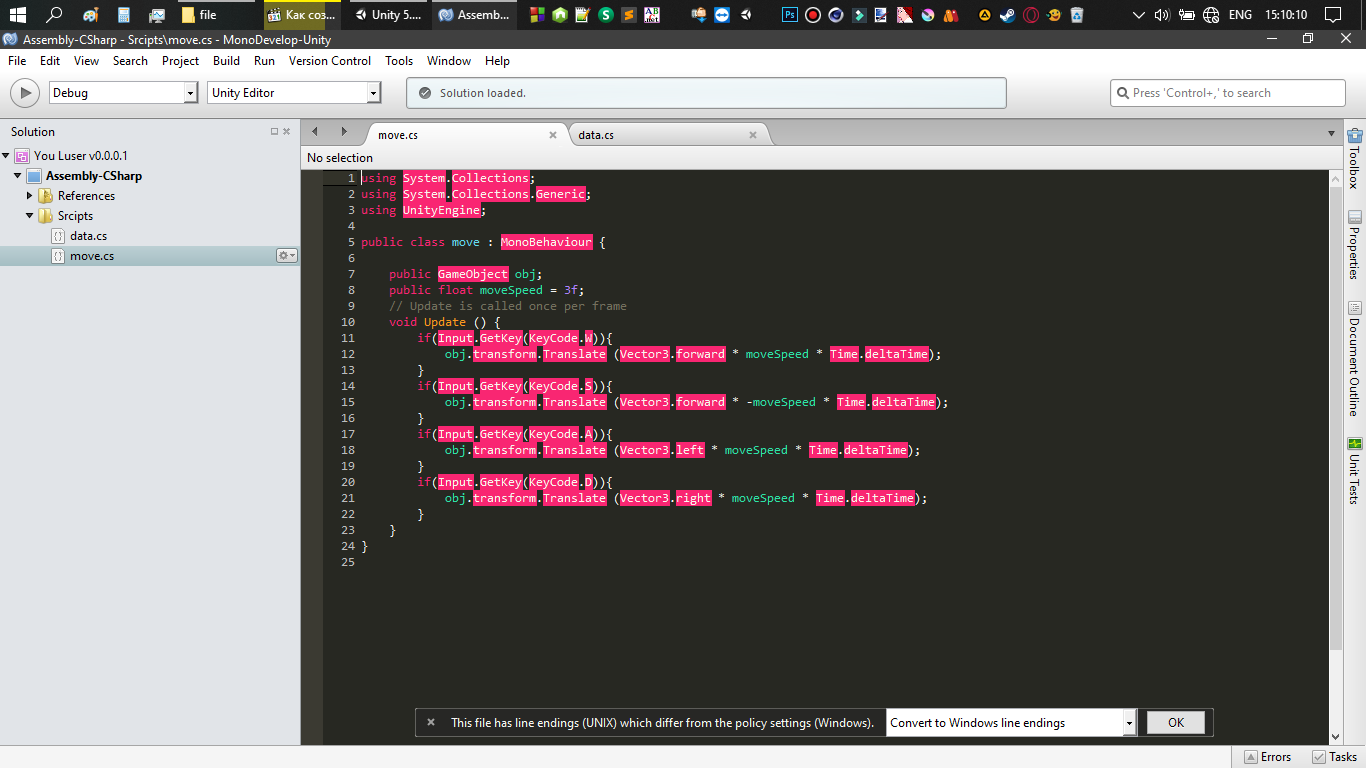Open the Properties side panel
Screen dimensions: 1366x768
click(x=1355, y=245)
